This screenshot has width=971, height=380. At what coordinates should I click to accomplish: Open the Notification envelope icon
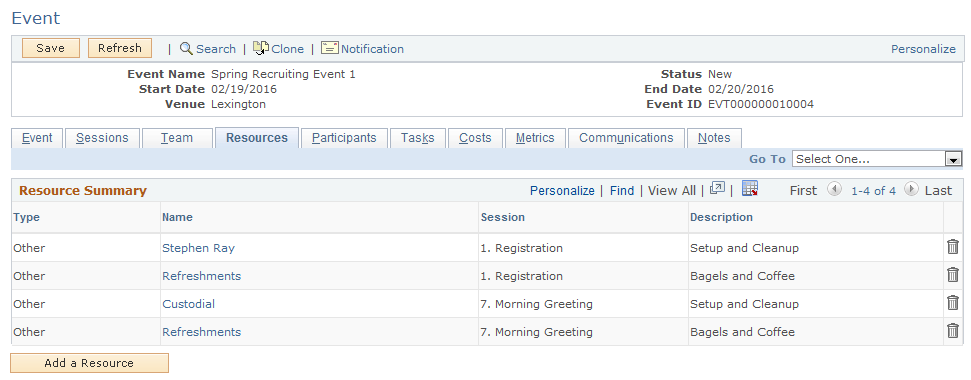point(329,48)
